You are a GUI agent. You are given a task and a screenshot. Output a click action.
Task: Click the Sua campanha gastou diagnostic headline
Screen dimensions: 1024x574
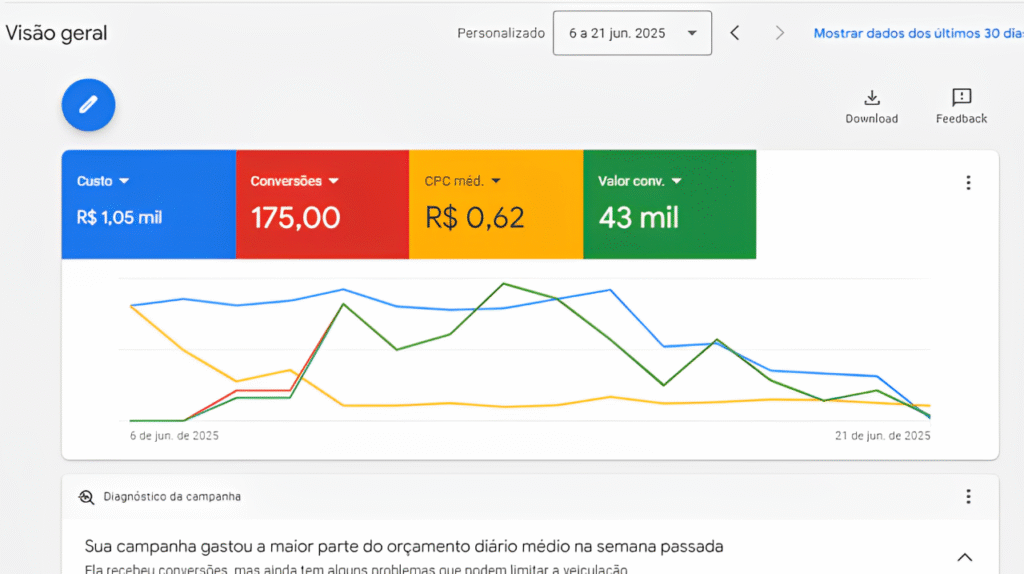(404, 547)
